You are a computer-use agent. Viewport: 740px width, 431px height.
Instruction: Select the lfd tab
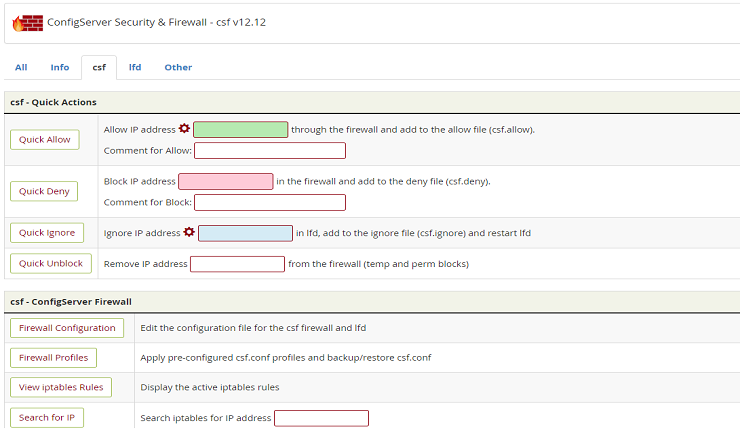click(x=135, y=67)
